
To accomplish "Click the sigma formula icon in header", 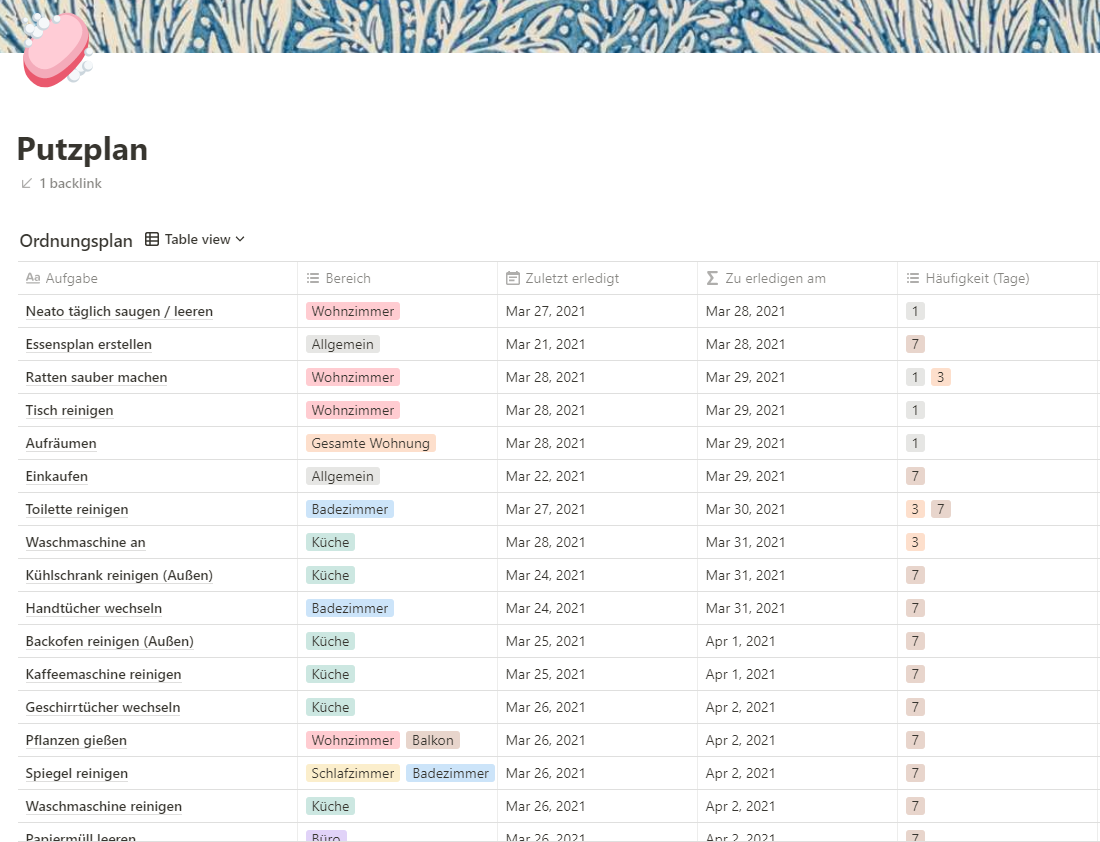I will pyautogui.click(x=712, y=279).
